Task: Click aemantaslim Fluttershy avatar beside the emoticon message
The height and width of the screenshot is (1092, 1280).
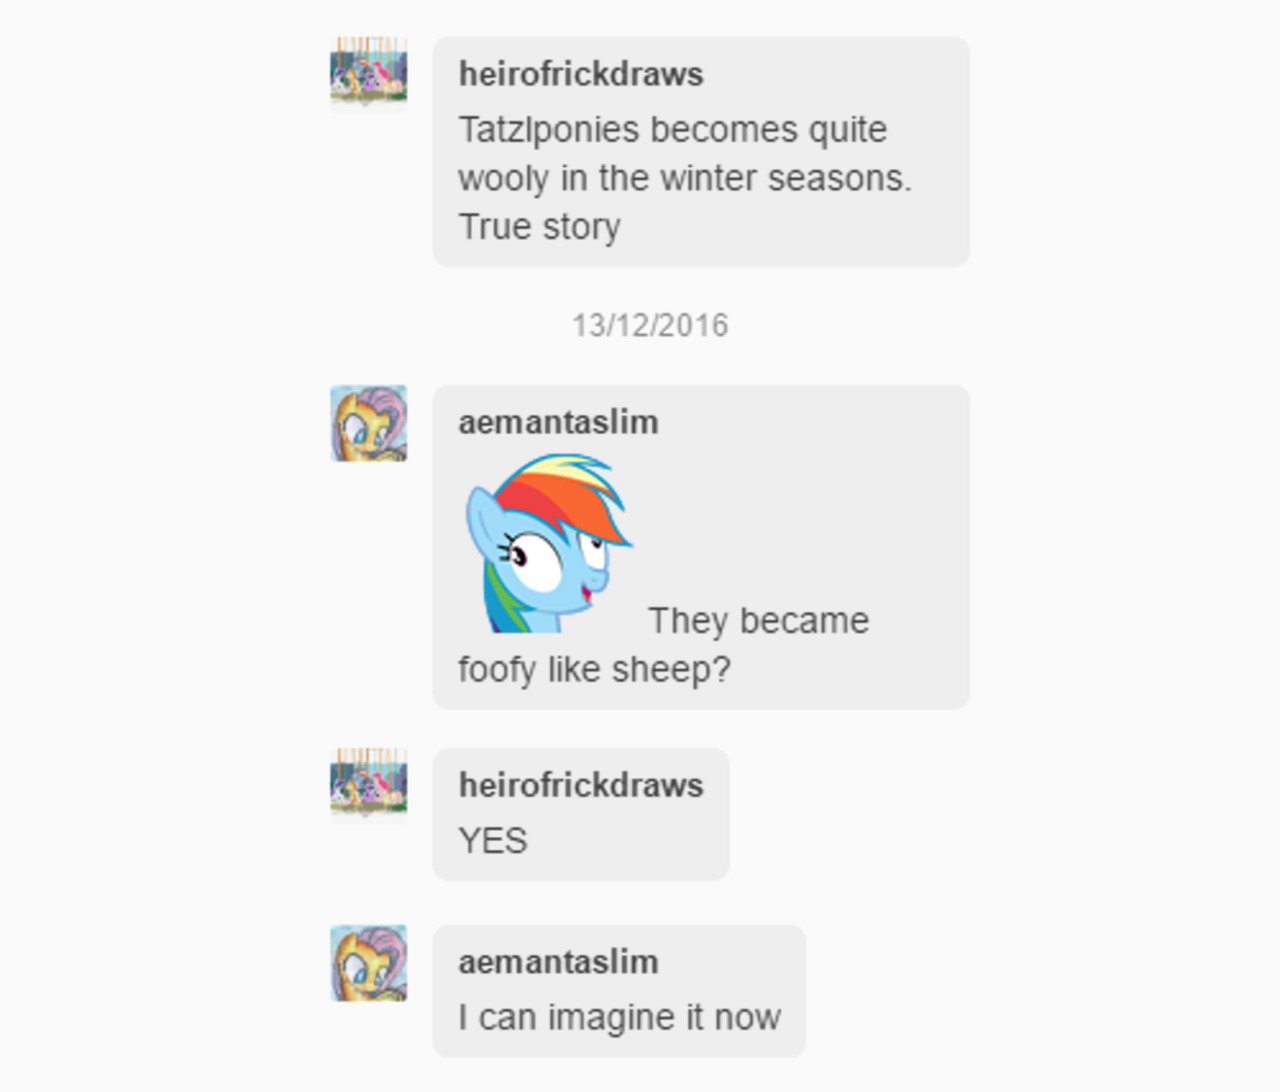Action: pos(369,423)
